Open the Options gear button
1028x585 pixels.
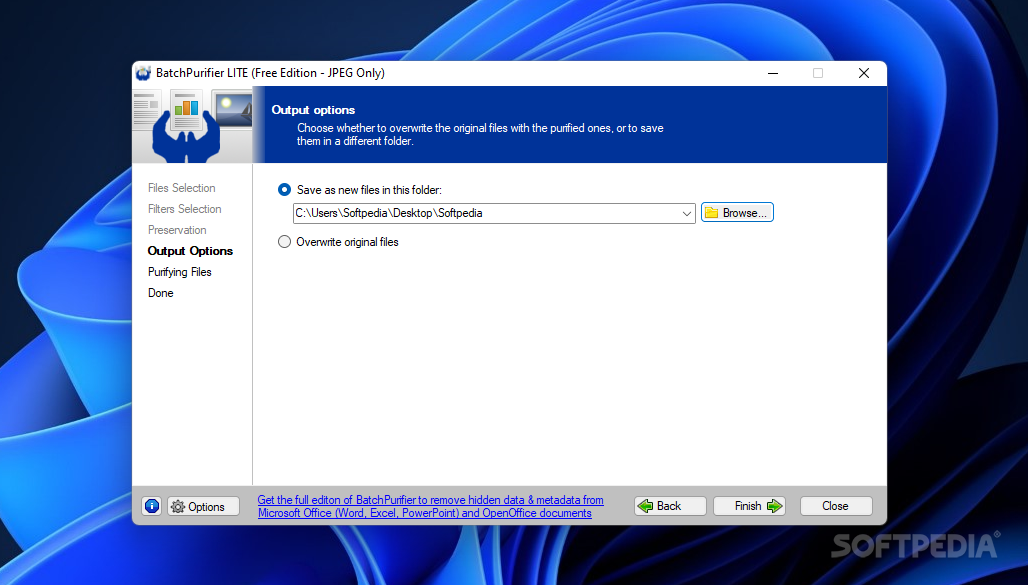[203, 506]
